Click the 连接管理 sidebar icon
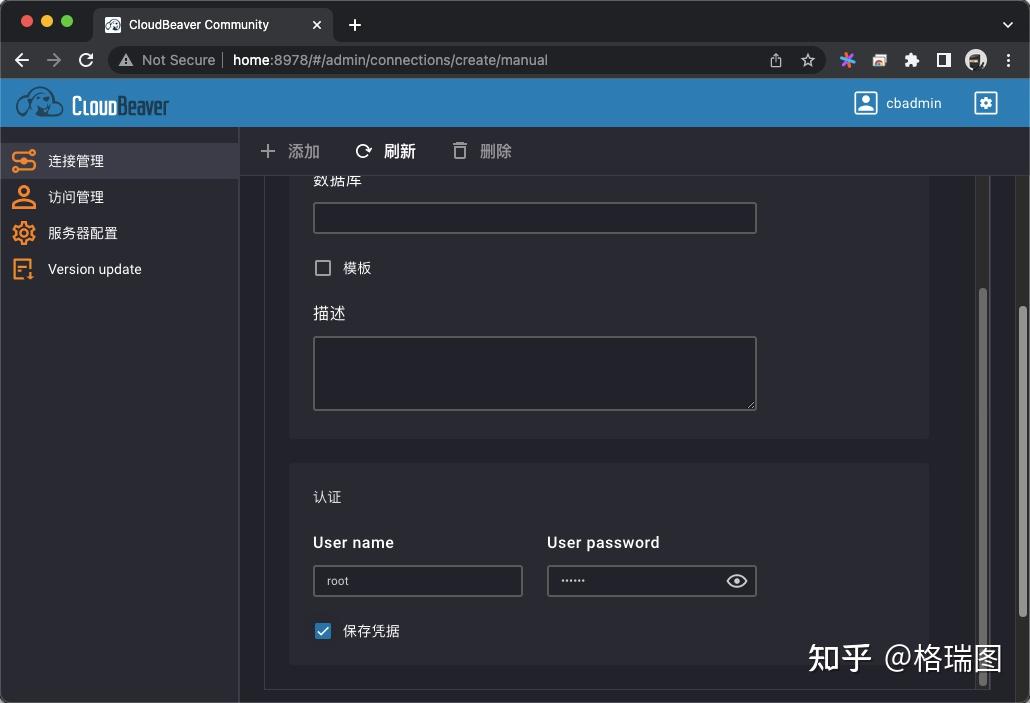 tap(24, 161)
